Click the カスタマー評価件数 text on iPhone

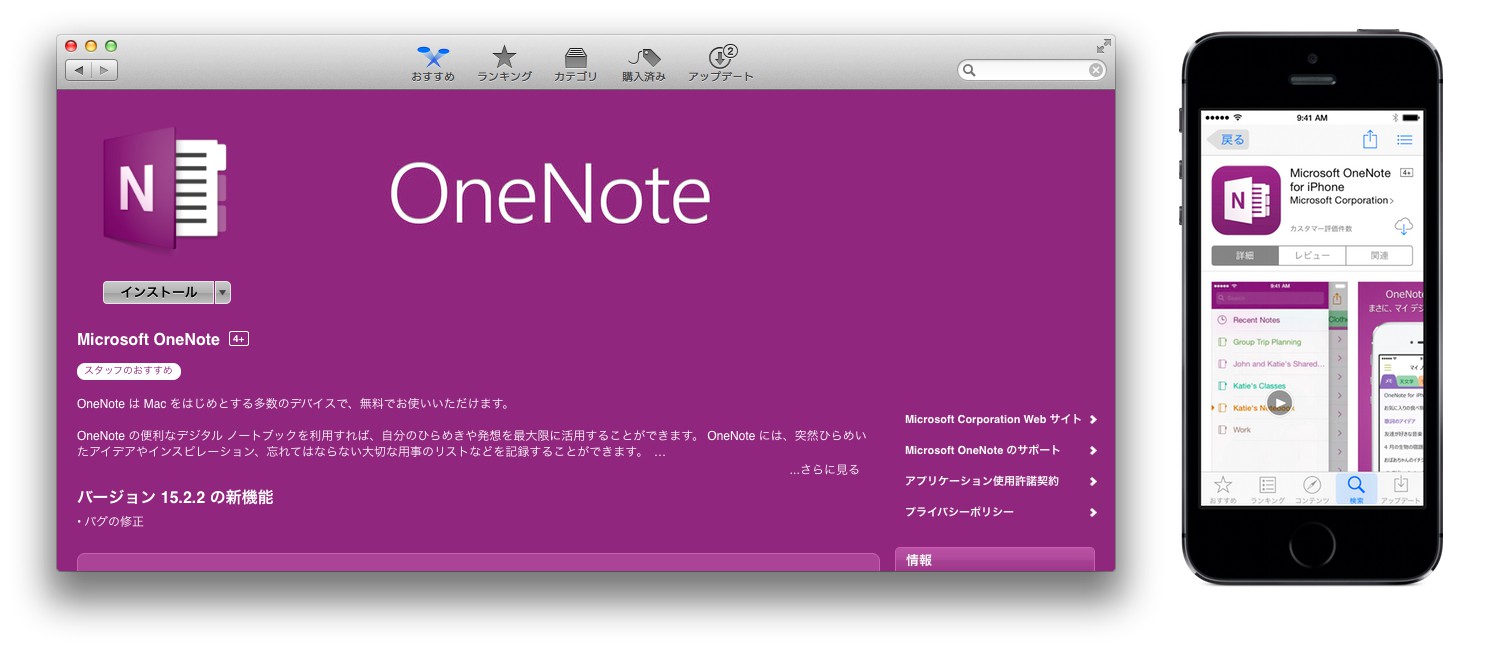pos(1321,229)
